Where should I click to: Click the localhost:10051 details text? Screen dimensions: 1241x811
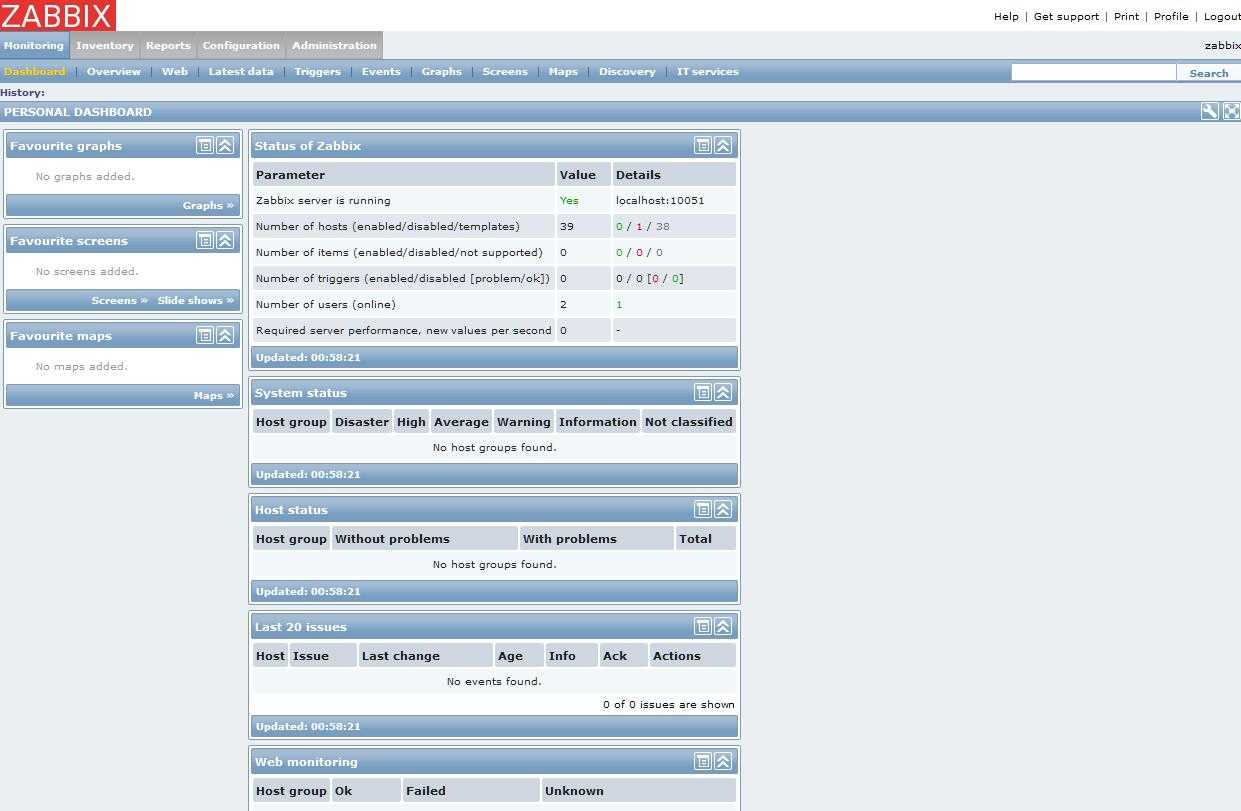pos(660,200)
